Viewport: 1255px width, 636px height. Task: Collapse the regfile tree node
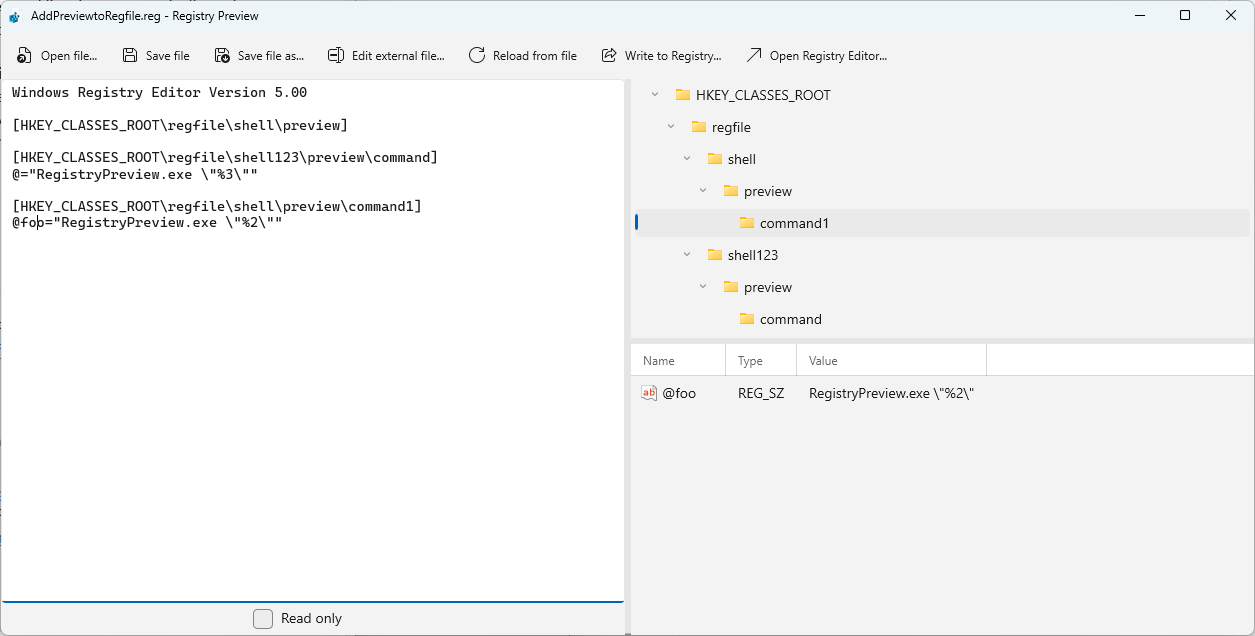pyautogui.click(x=670, y=127)
